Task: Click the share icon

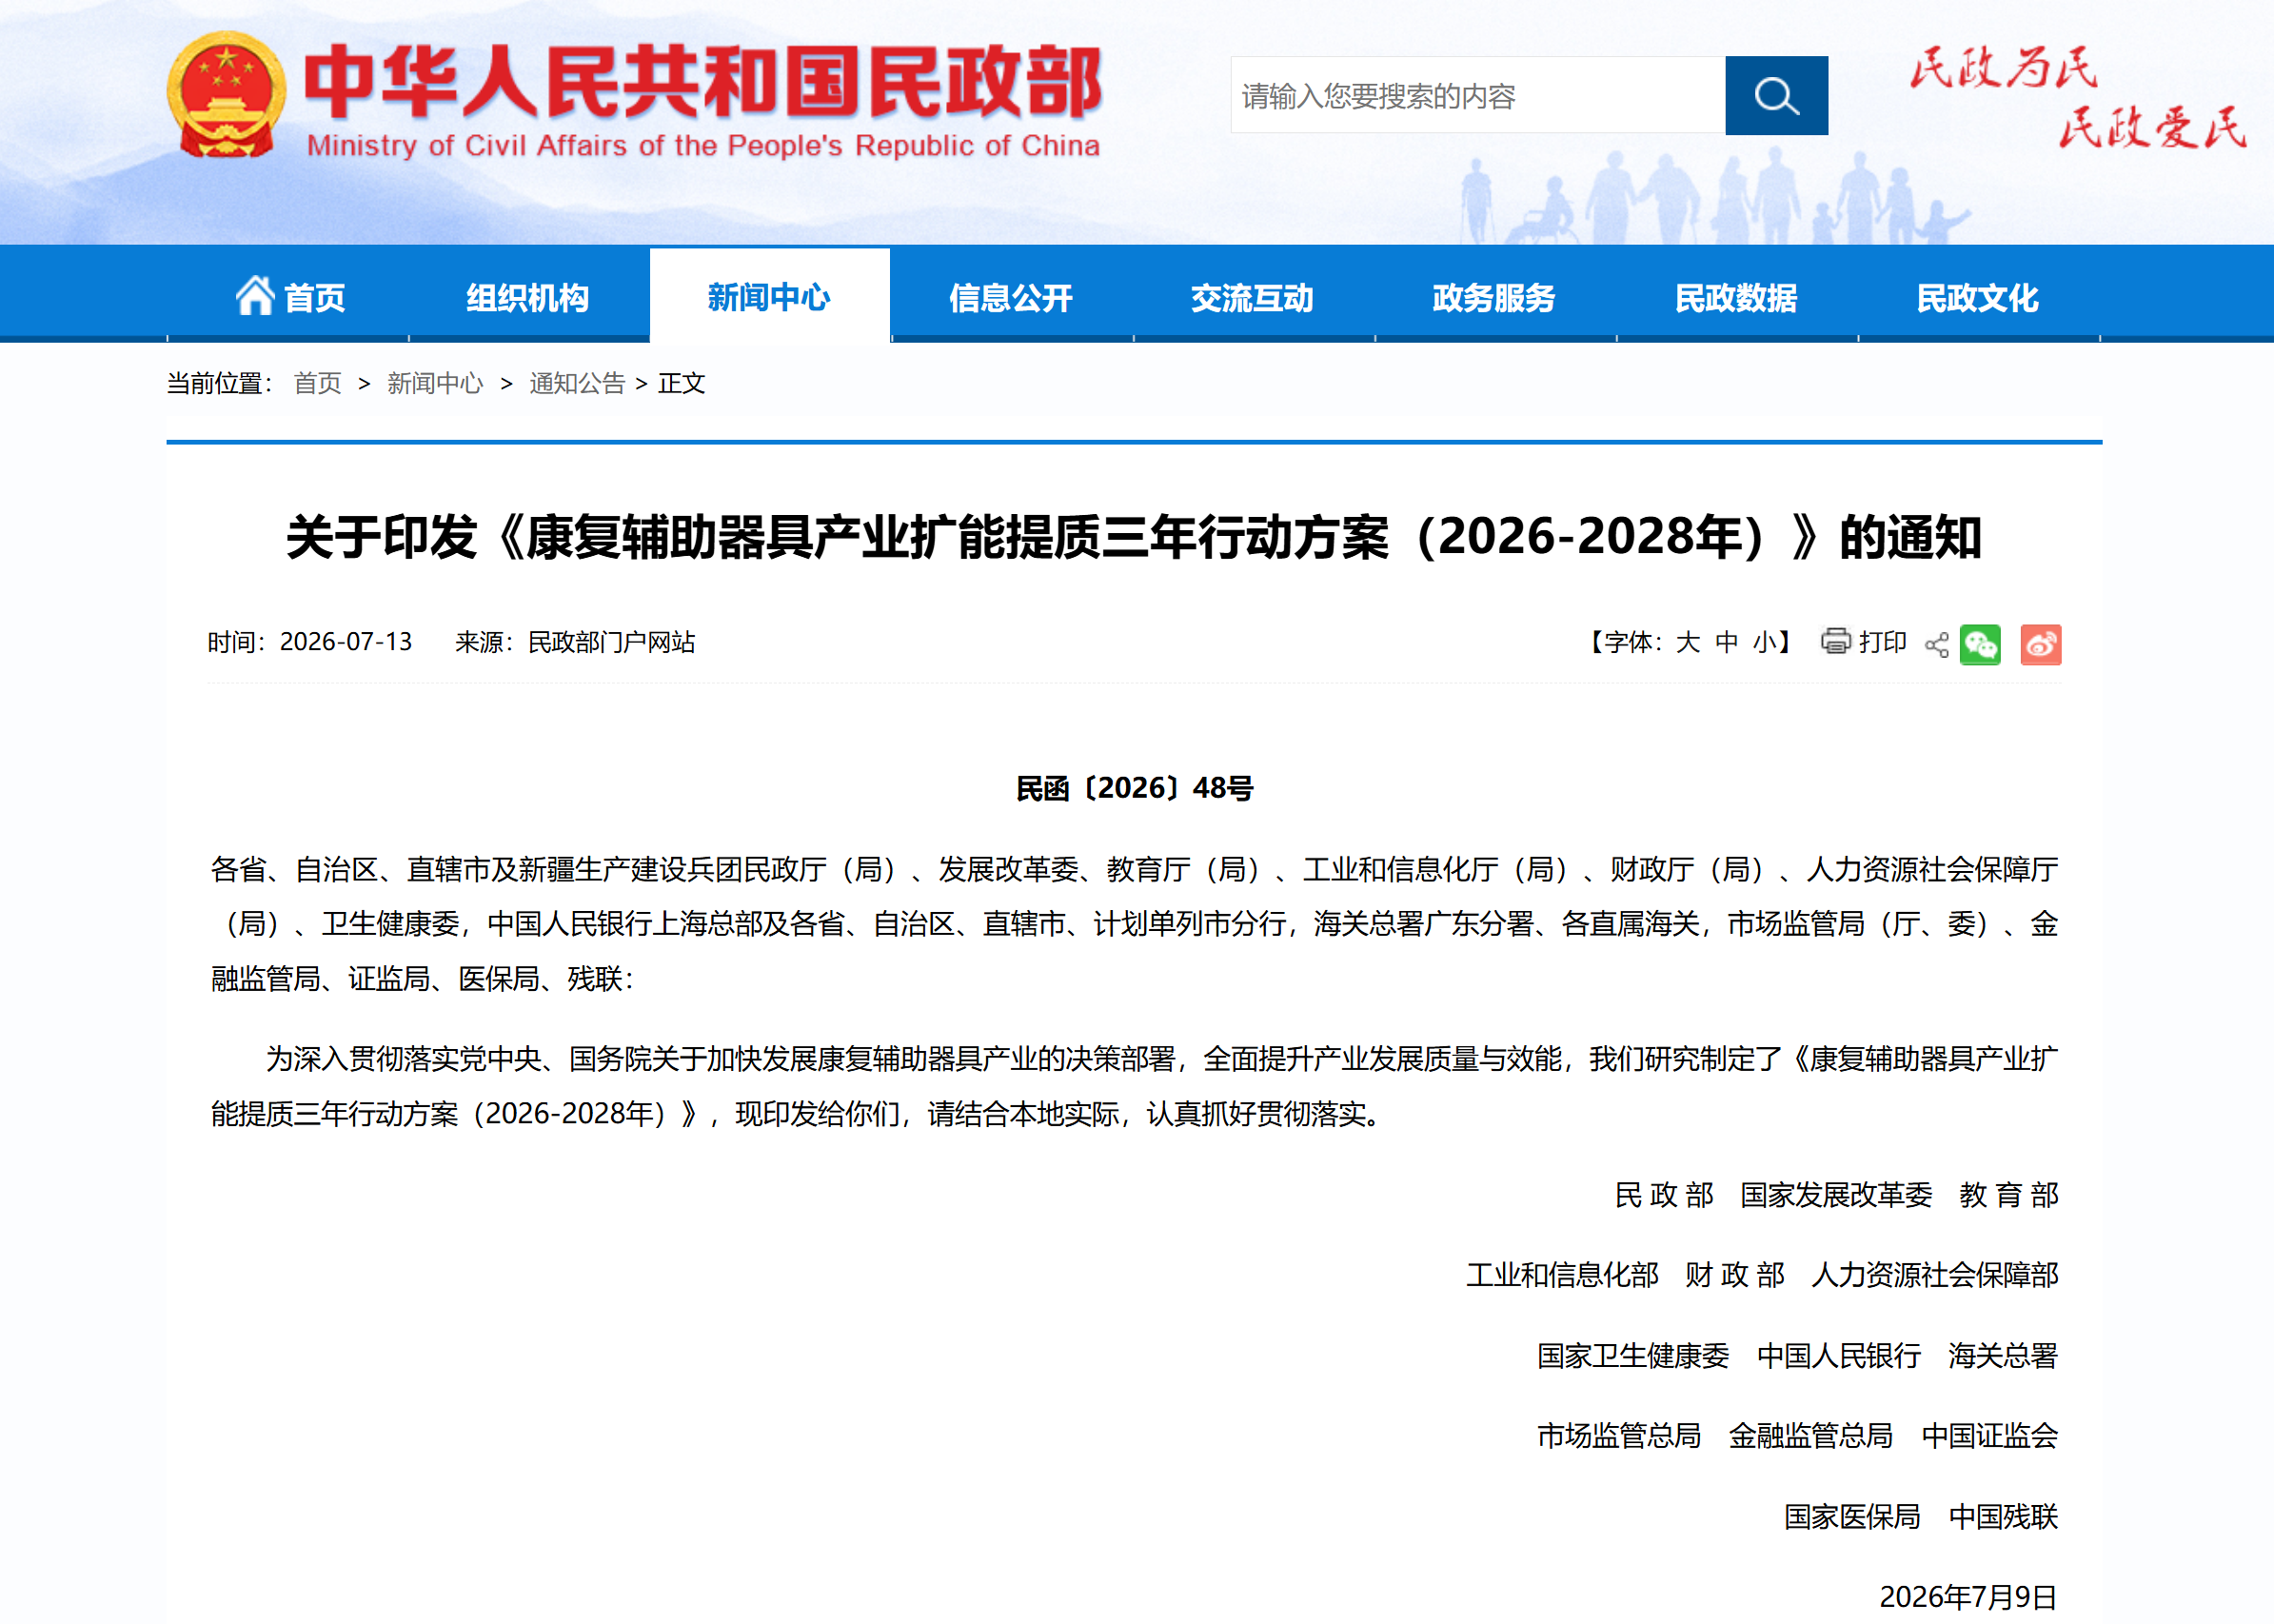Action: click(x=1937, y=645)
